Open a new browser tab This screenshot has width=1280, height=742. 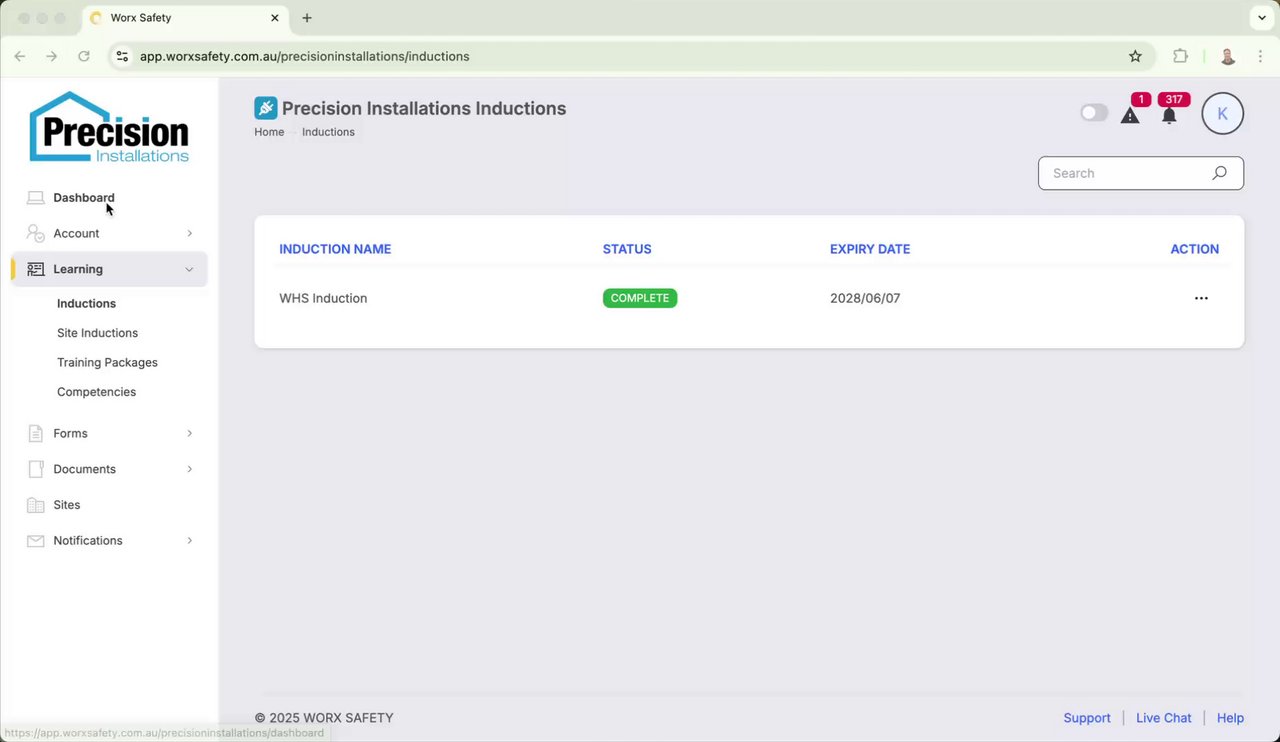[307, 18]
